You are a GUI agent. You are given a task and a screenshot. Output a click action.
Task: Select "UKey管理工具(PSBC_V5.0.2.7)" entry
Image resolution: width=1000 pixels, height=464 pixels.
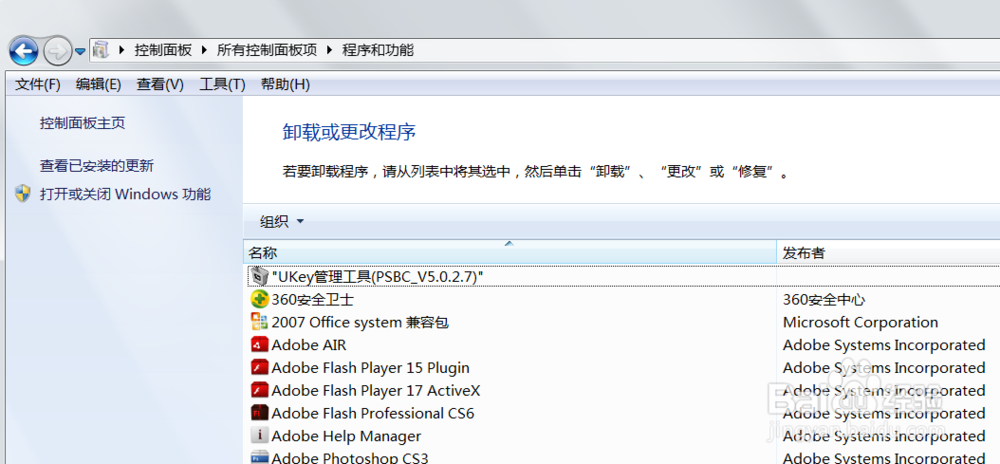pos(378,276)
